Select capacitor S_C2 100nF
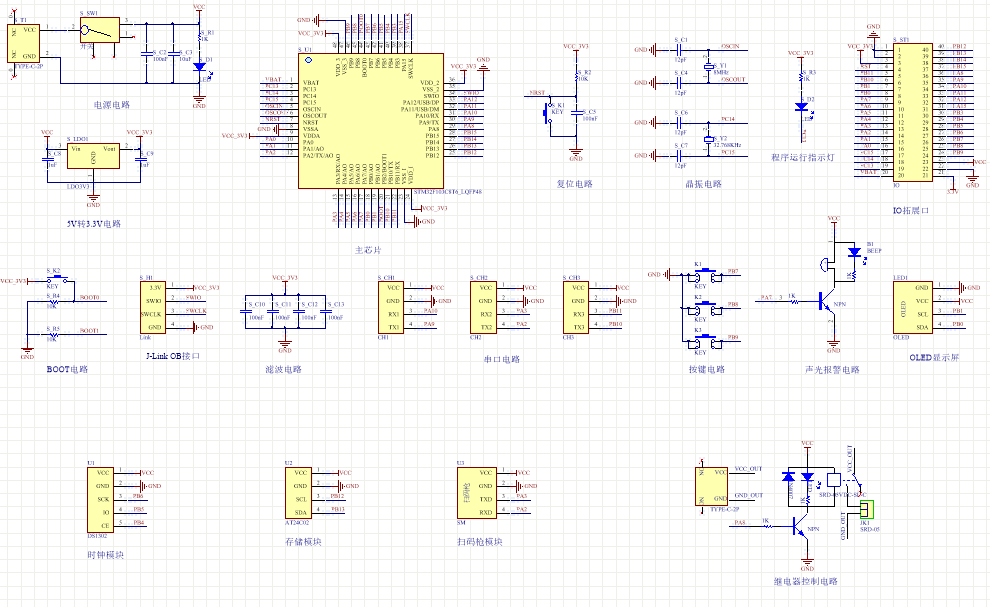The image size is (990, 607). coord(146,53)
